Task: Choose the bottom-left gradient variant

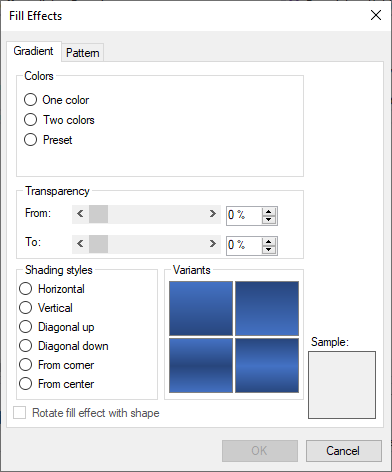Action: point(201,365)
